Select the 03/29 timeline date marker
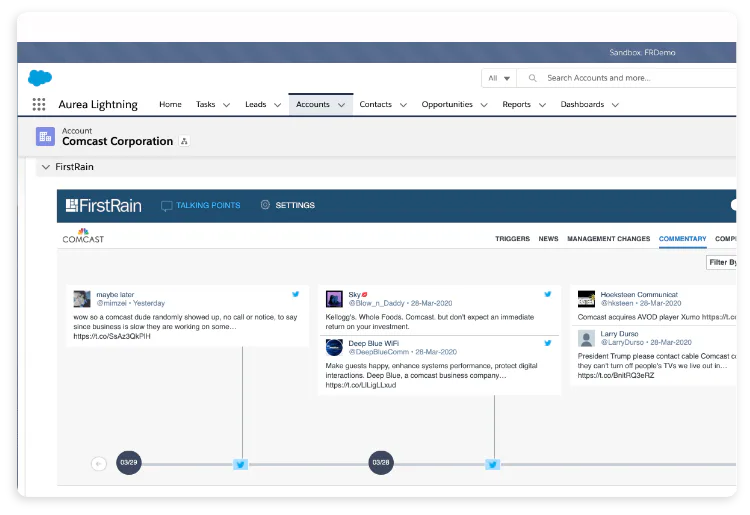Image resolution: width=750 pixels, height=515 pixels. pyautogui.click(x=129, y=462)
